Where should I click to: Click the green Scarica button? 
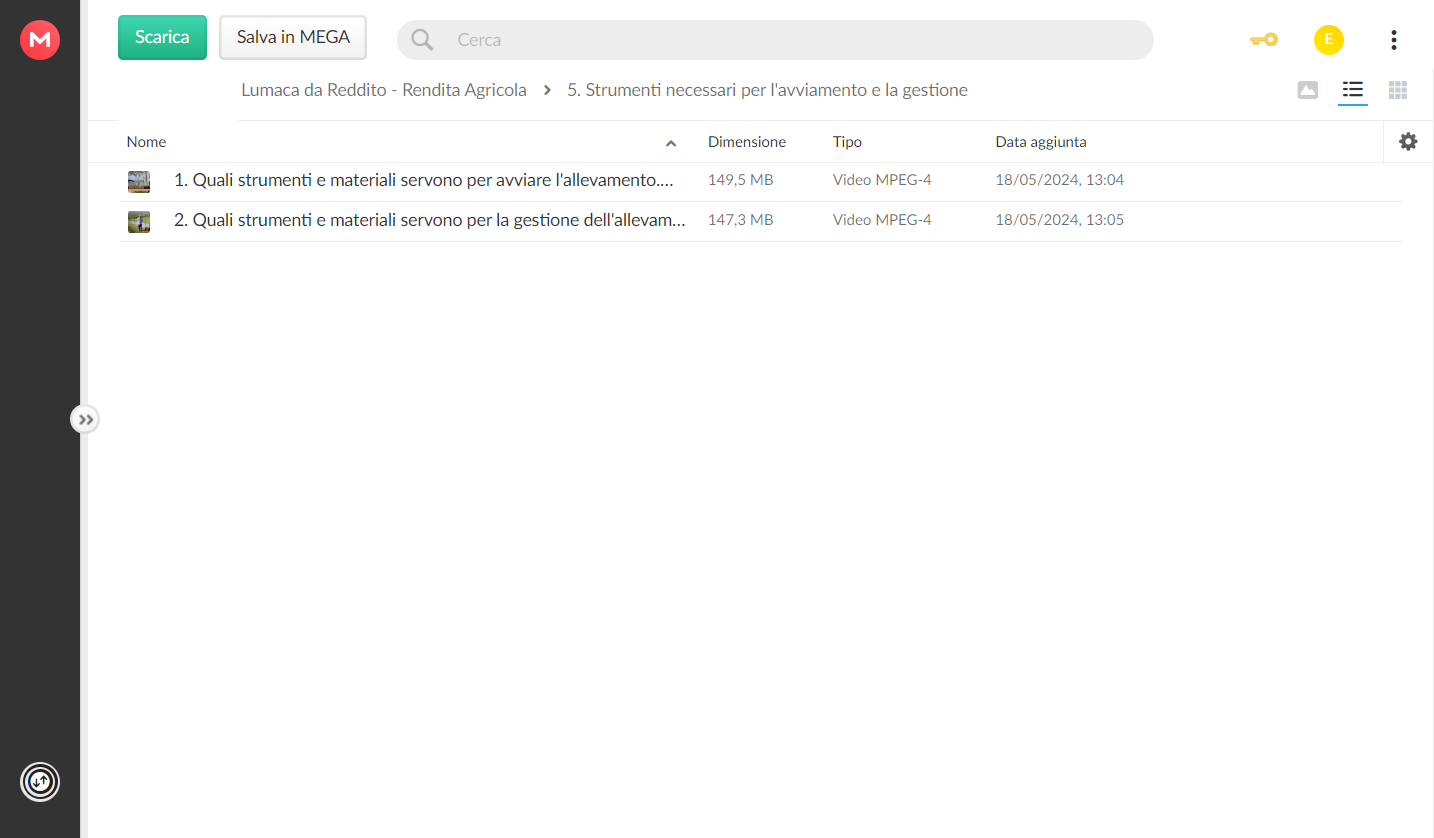coord(162,37)
